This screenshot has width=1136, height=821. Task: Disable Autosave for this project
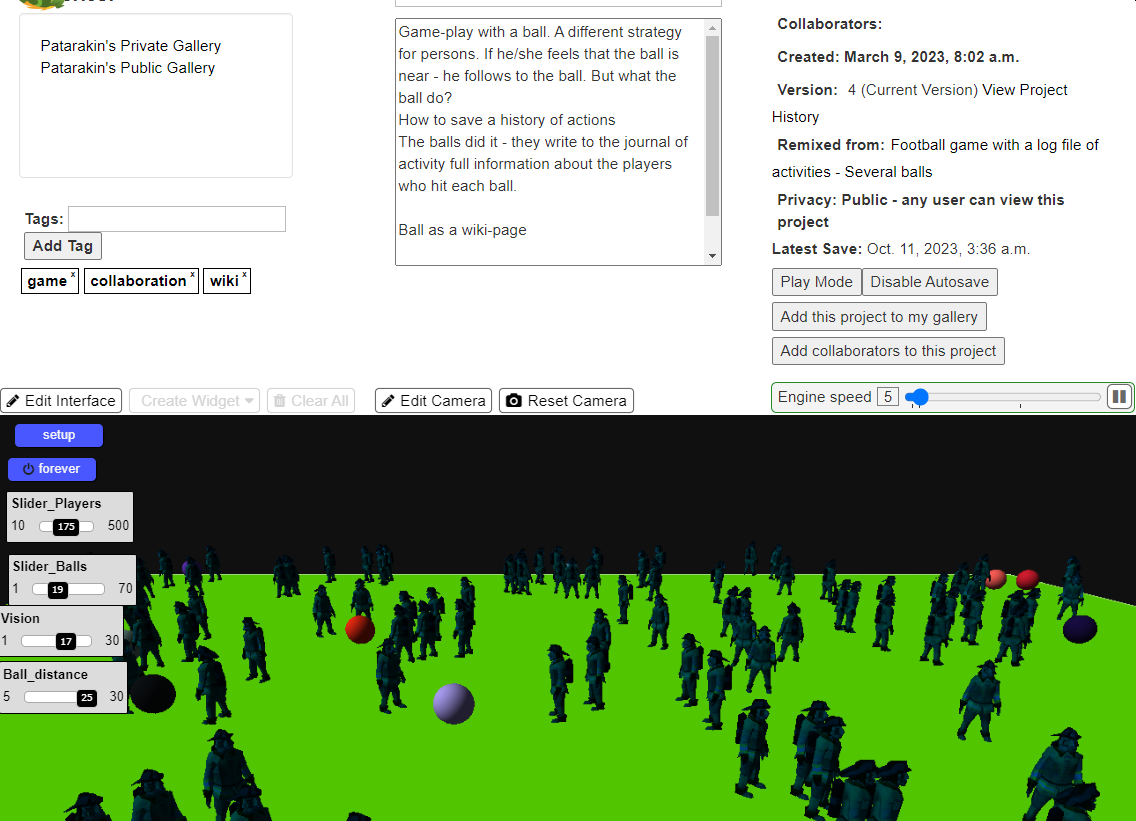point(929,282)
